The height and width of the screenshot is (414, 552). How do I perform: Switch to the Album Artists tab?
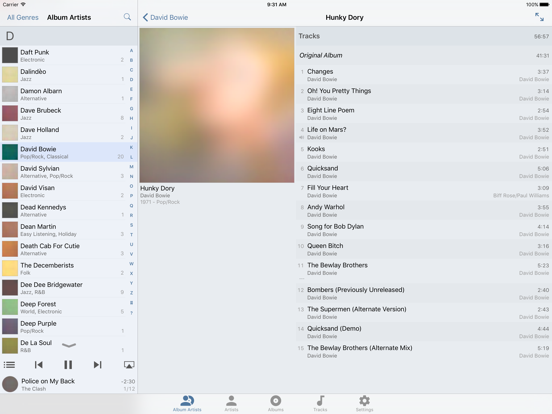click(x=187, y=403)
